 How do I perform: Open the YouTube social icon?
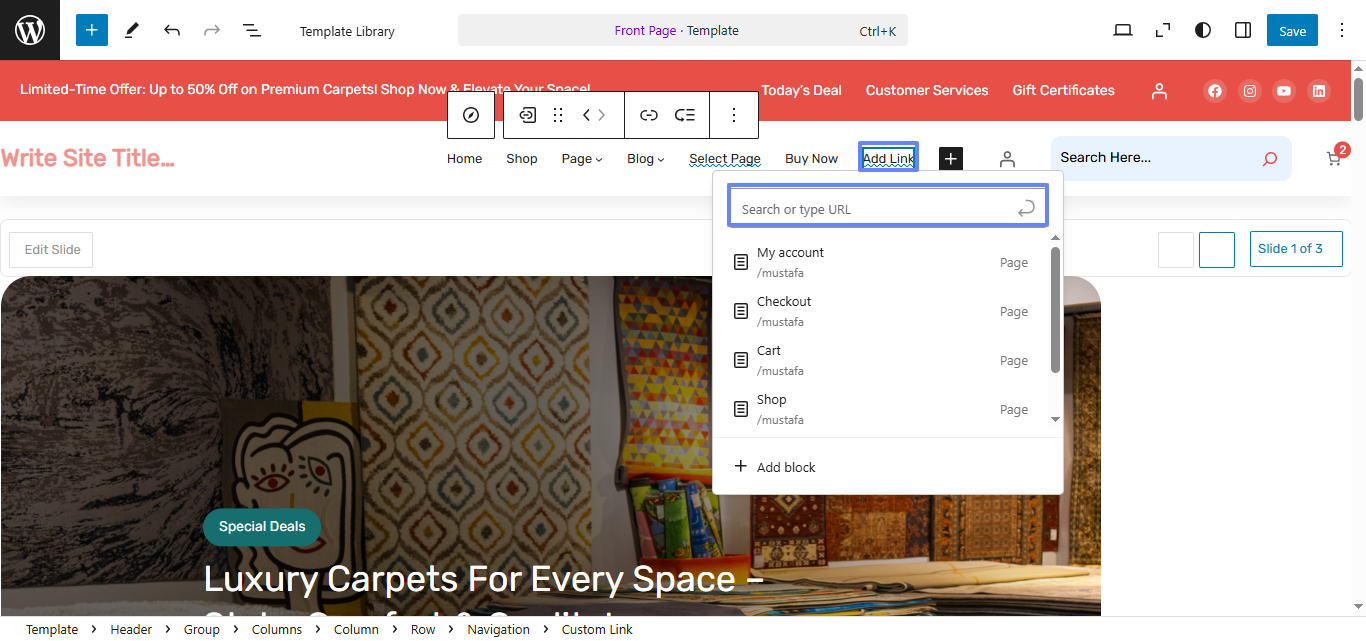pos(1284,91)
